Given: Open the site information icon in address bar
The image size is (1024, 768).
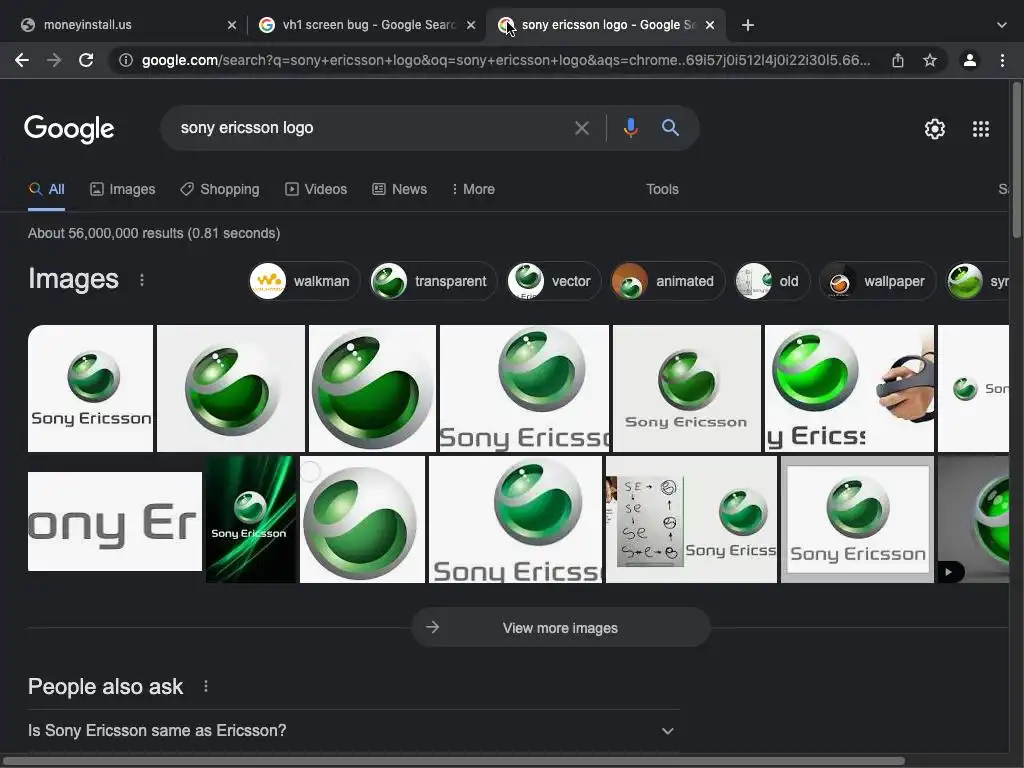Looking at the screenshot, I should pos(125,60).
